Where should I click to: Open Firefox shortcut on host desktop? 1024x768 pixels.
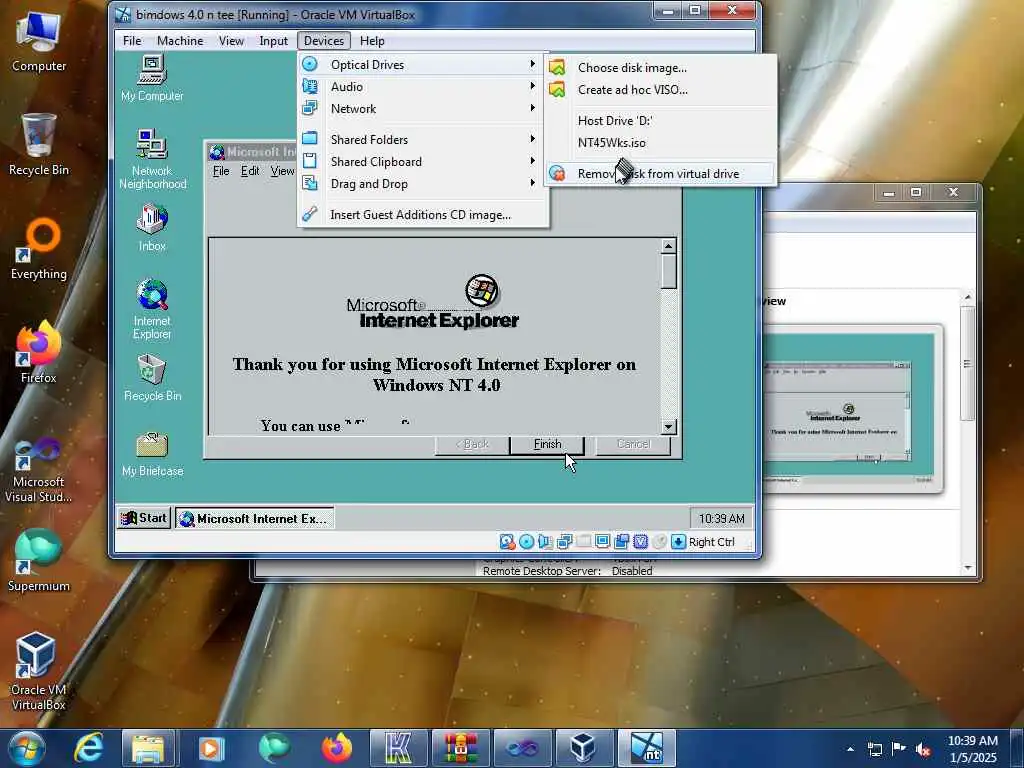(x=39, y=353)
